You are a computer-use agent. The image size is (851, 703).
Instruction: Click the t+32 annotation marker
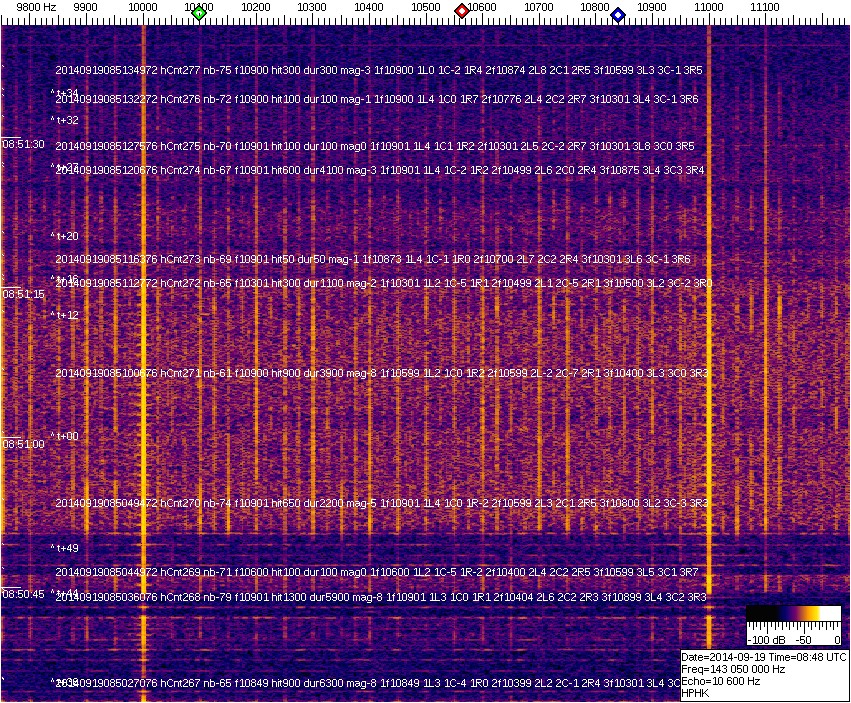tap(66, 120)
